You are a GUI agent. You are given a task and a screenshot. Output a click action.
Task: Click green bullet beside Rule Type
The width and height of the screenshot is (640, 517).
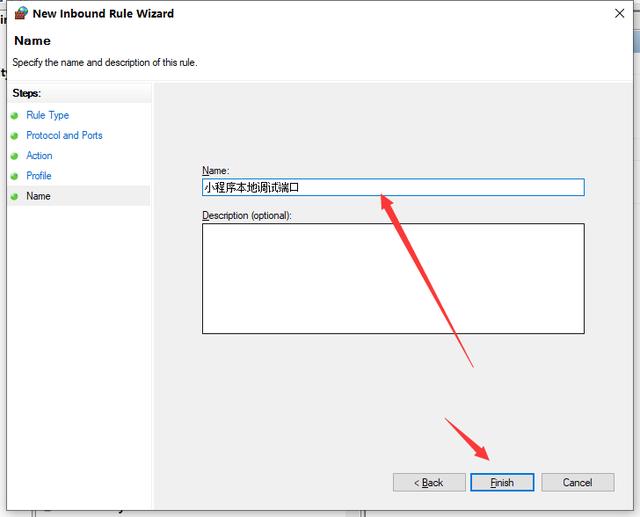click(14, 115)
